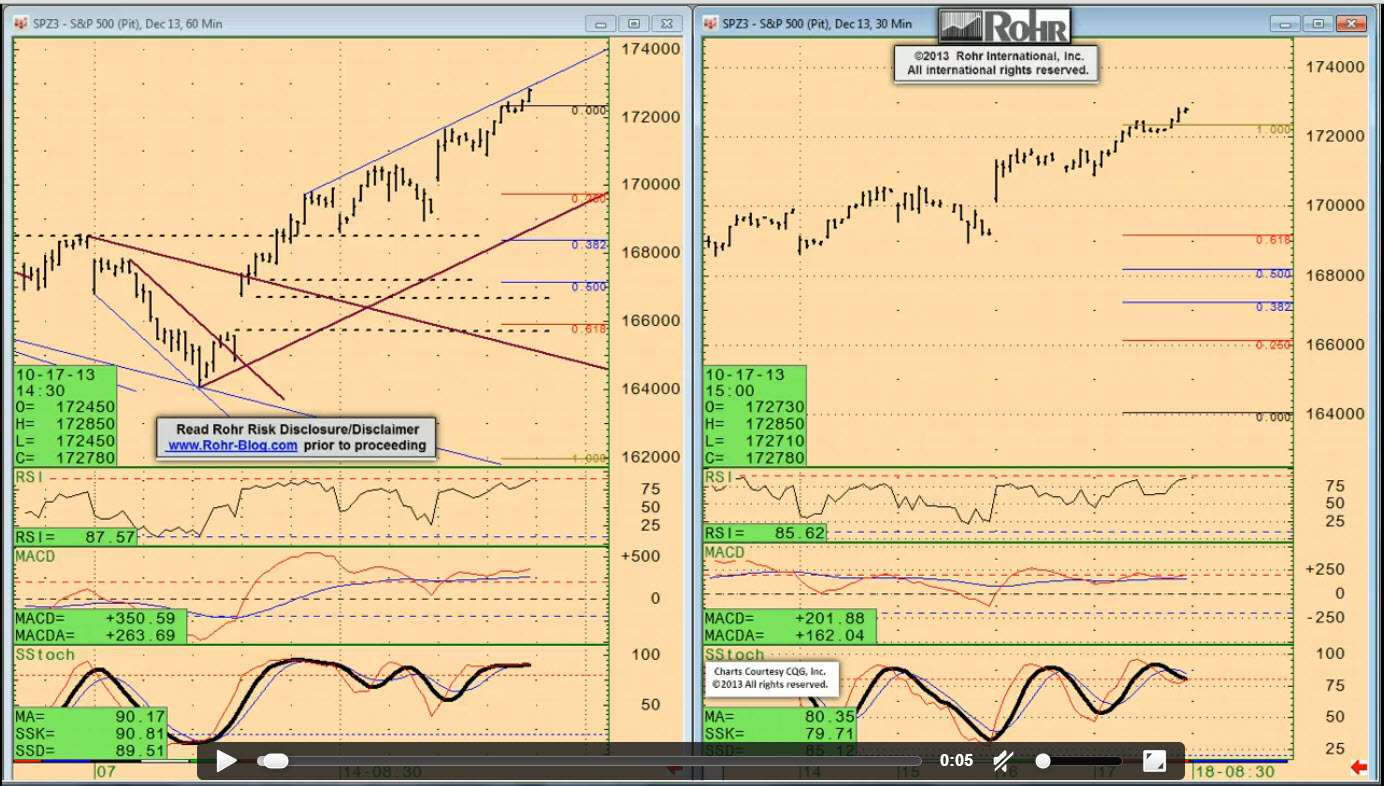
Task: Click the video seek bar handle
Action: pos(274,761)
